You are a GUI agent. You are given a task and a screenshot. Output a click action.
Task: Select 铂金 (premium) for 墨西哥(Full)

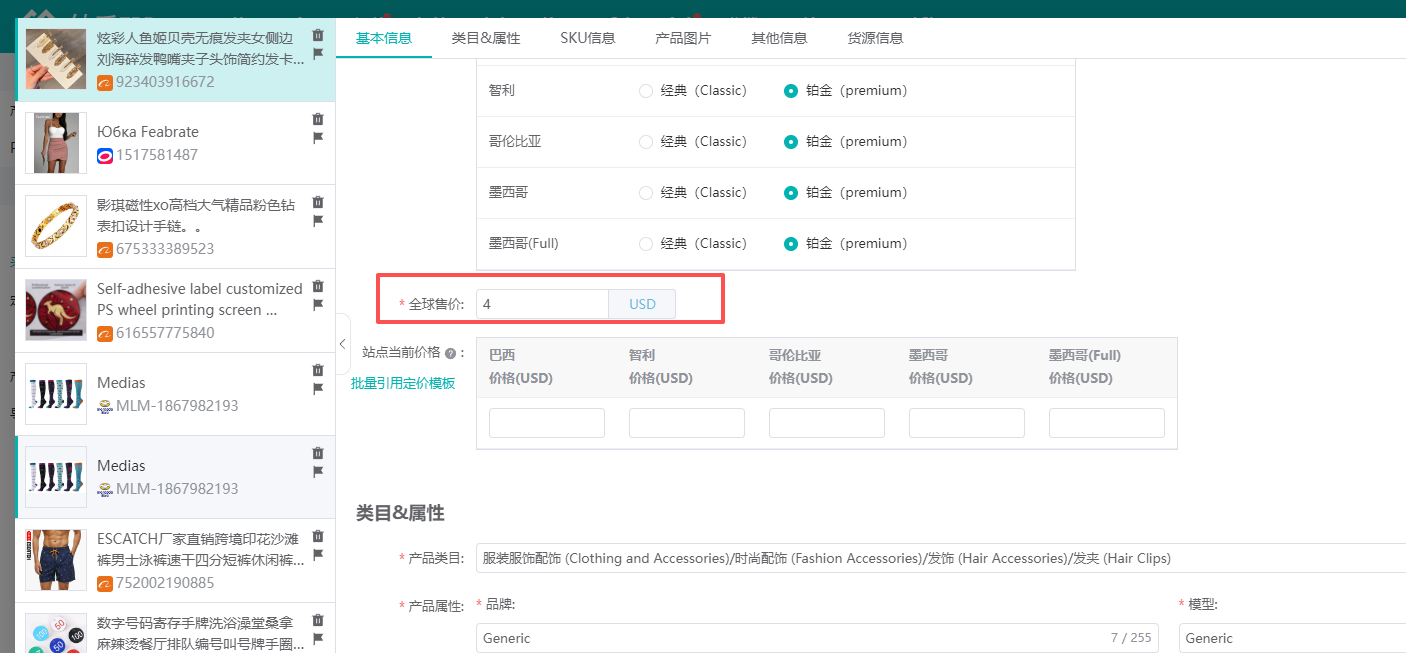click(x=791, y=244)
